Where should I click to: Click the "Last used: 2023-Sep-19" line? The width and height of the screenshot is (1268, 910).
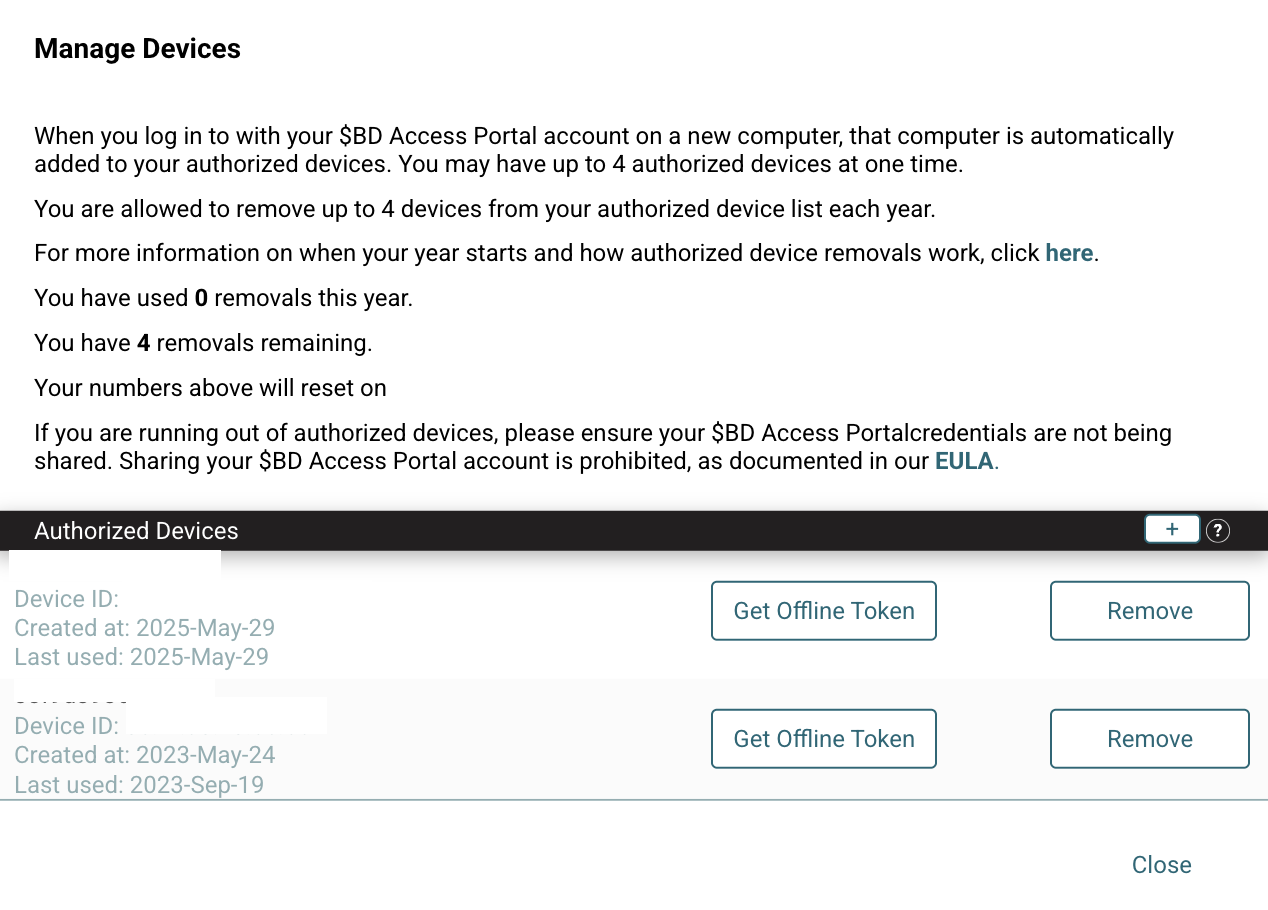(x=139, y=785)
